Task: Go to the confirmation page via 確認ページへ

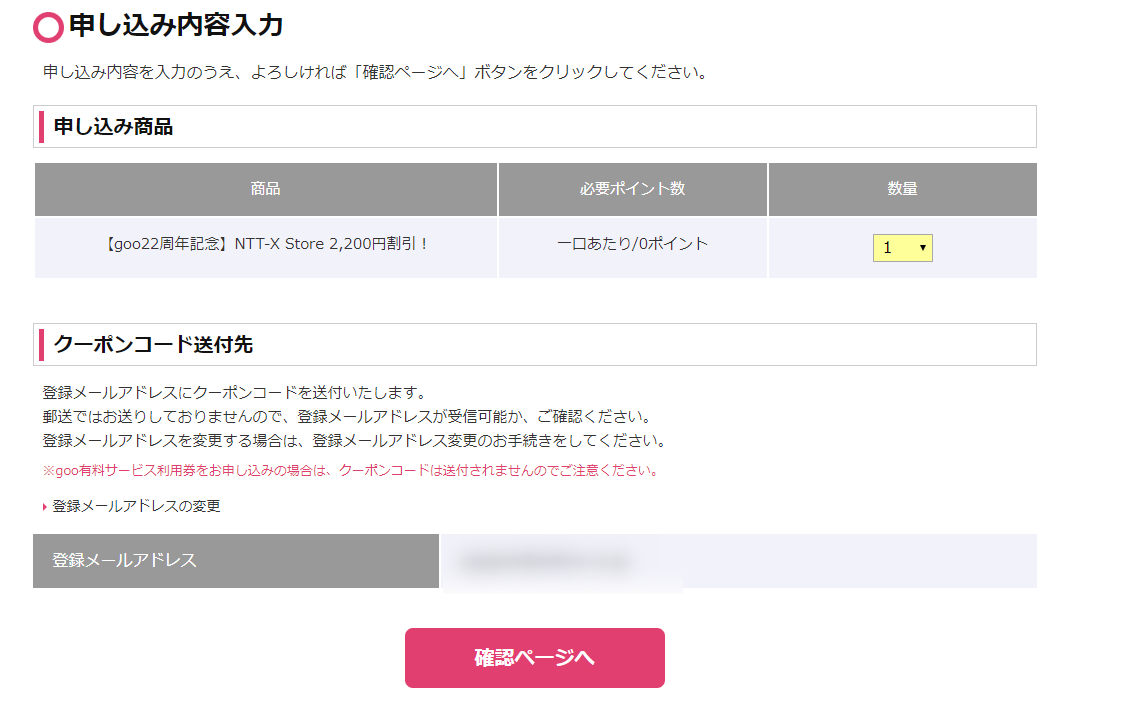Action: coord(534,658)
